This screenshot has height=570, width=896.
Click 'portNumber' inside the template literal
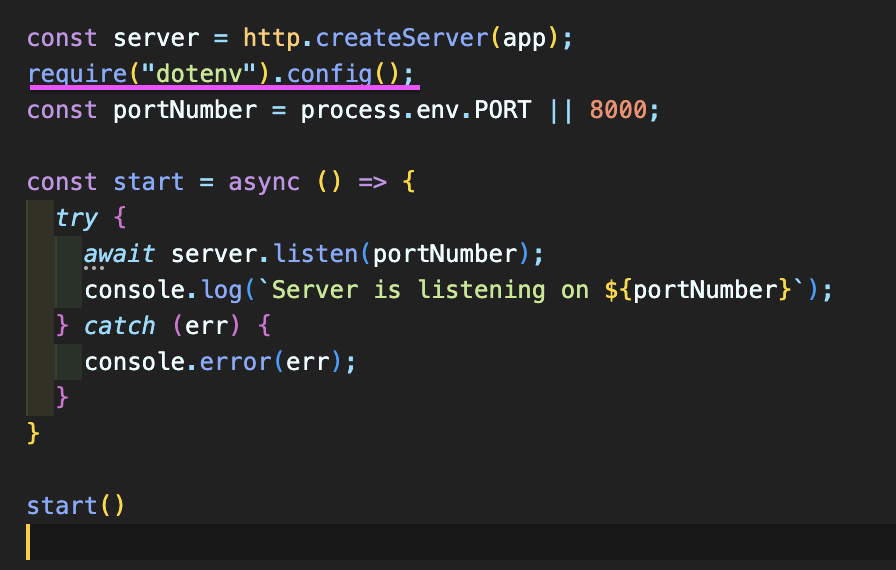coord(705,290)
